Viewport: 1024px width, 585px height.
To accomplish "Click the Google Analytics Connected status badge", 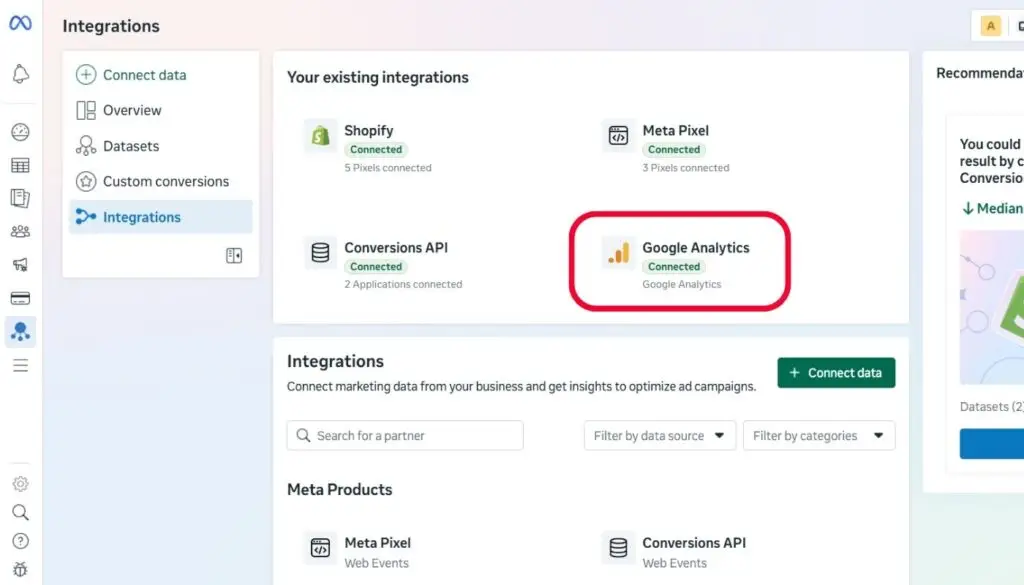I will coord(674,266).
